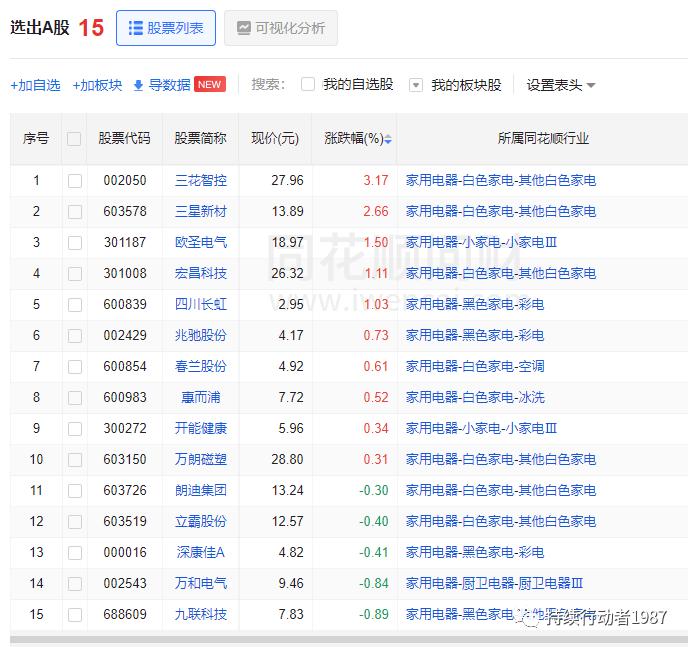Click stock code 600854

click(124, 367)
